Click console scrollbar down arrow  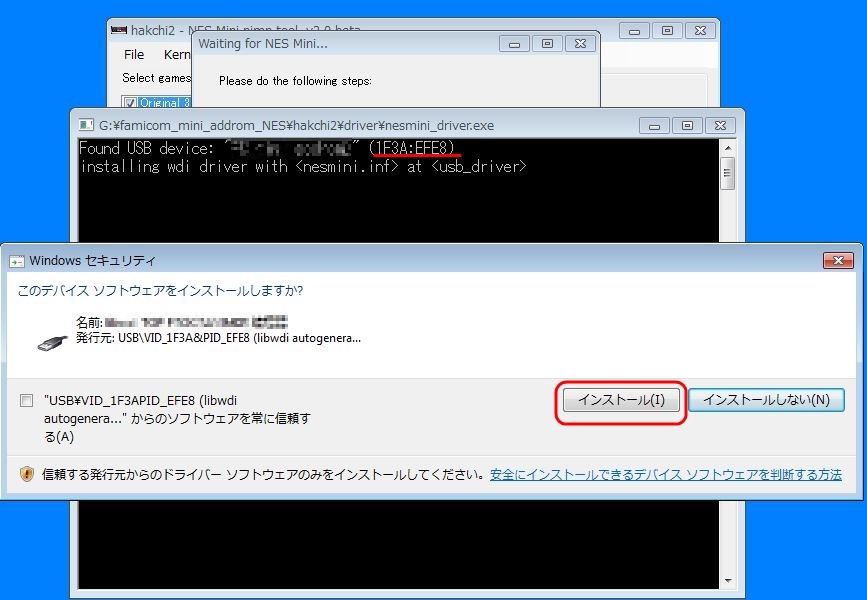728,580
